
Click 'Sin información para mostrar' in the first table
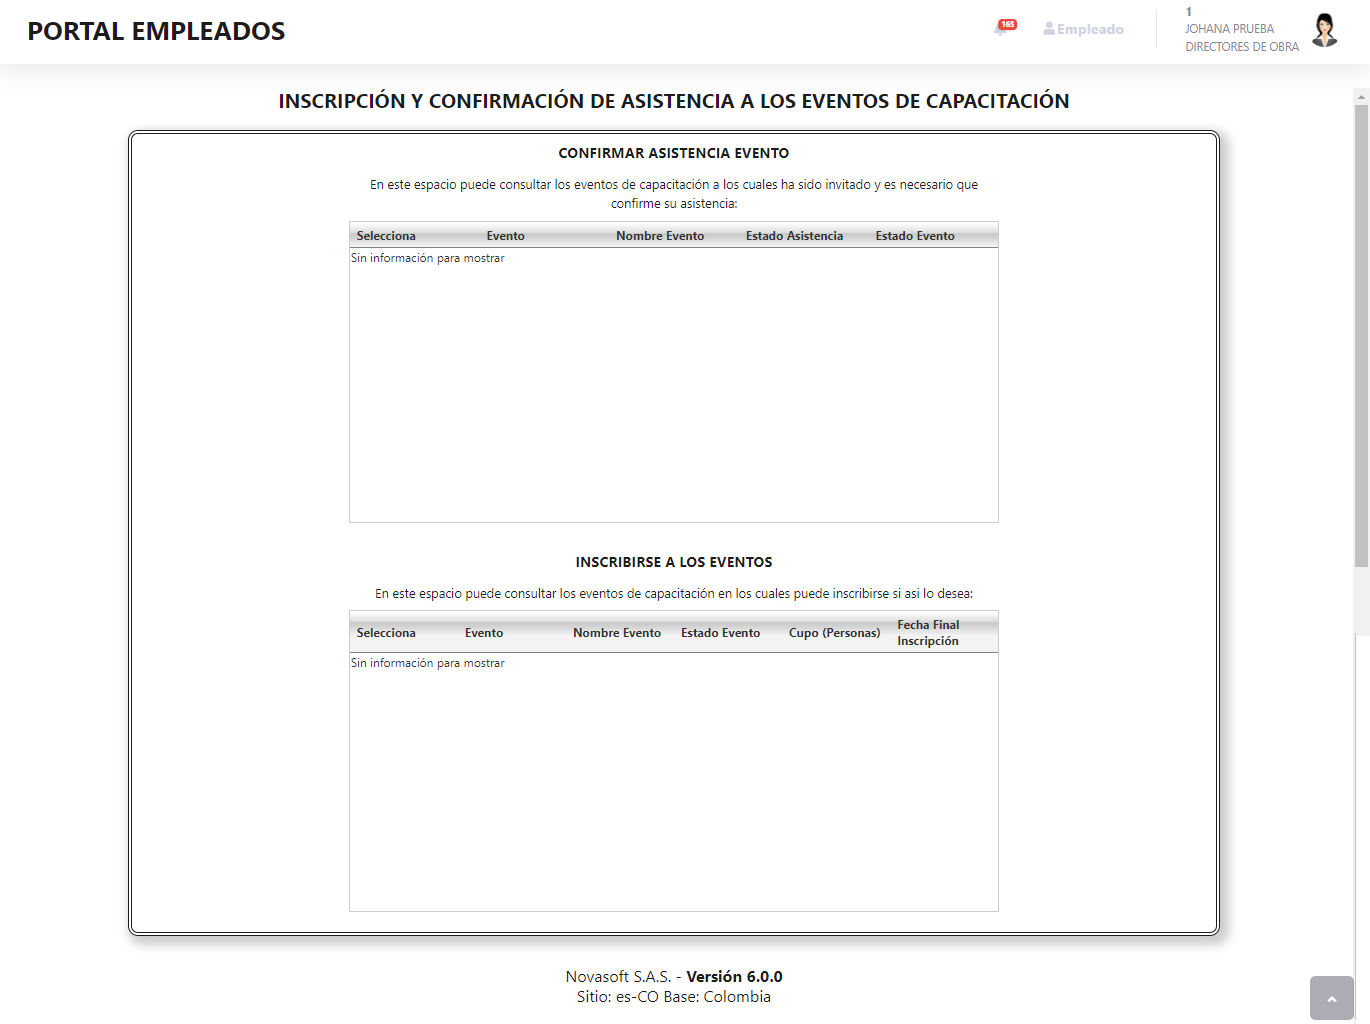click(427, 257)
